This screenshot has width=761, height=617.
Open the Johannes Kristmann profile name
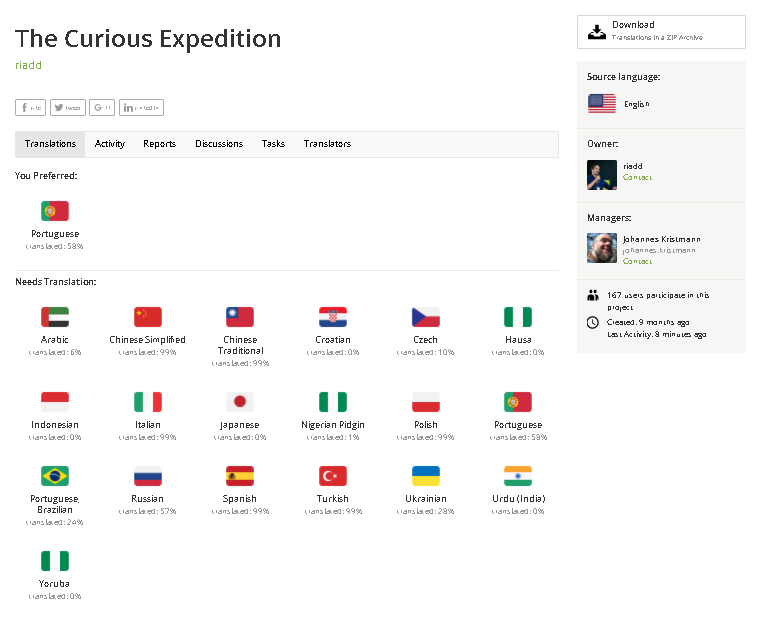click(x=662, y=239)
